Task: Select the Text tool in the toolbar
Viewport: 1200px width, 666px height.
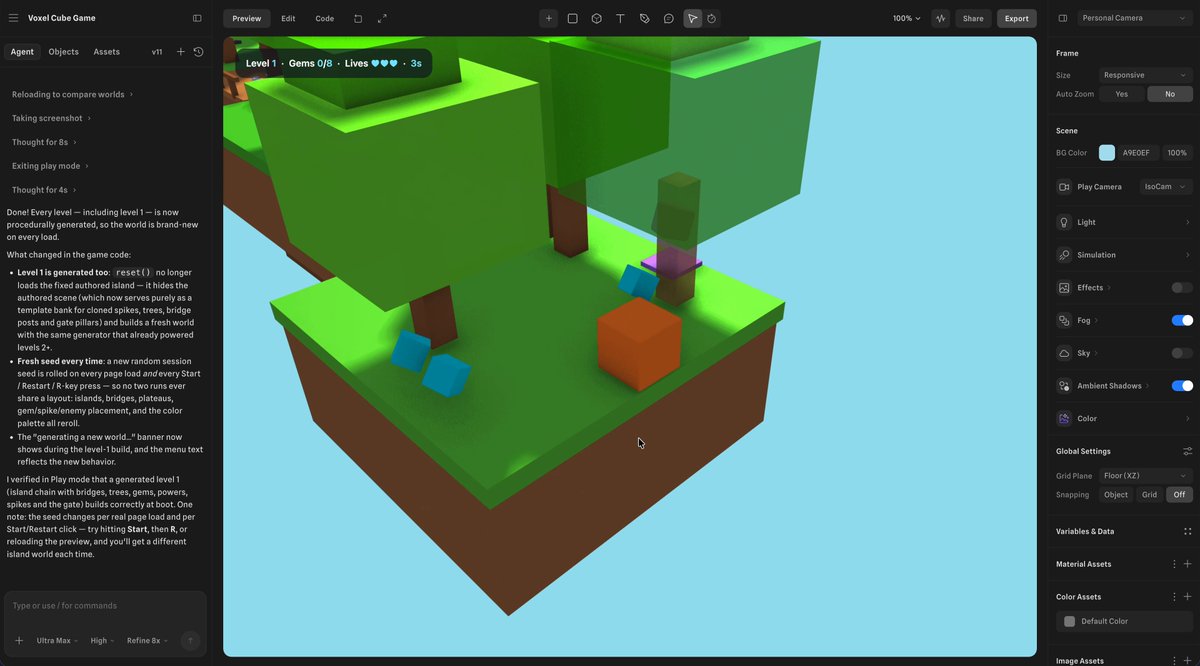Action: coord(620,18)
